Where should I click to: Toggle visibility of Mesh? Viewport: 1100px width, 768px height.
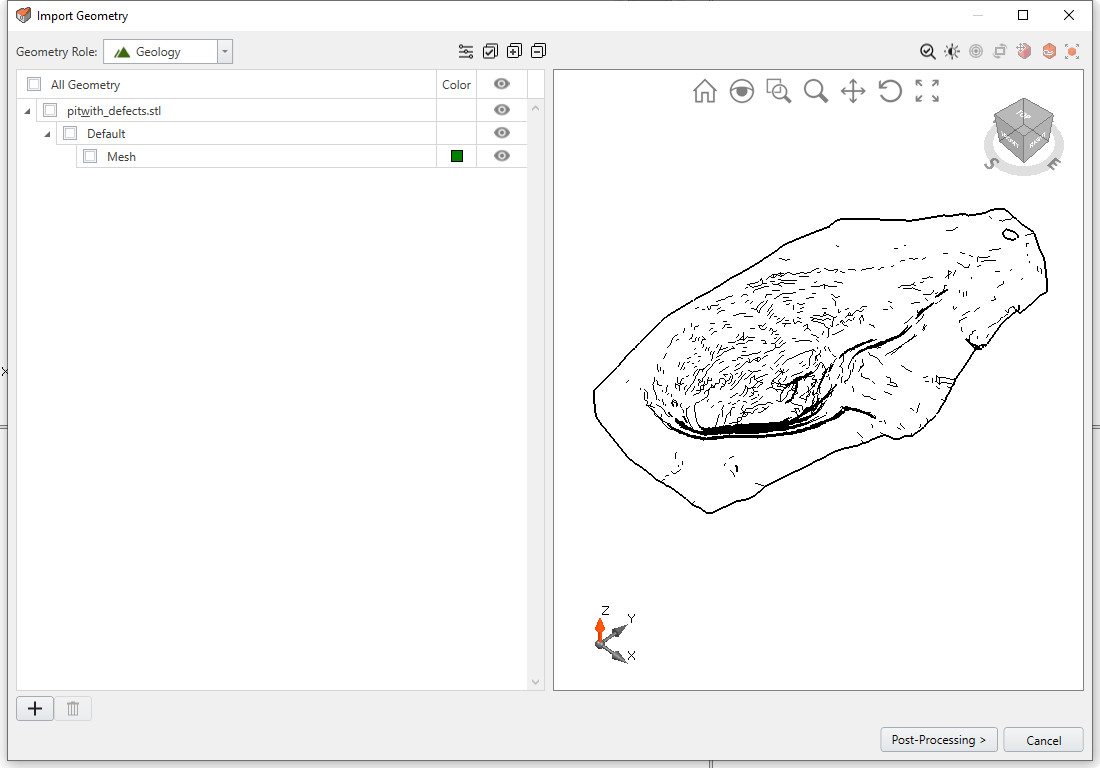point(502,156)
